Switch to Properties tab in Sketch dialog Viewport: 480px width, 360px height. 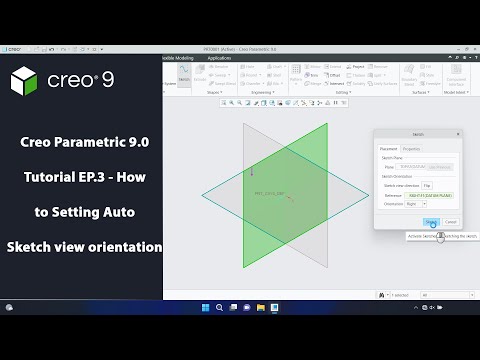point(411,149)
